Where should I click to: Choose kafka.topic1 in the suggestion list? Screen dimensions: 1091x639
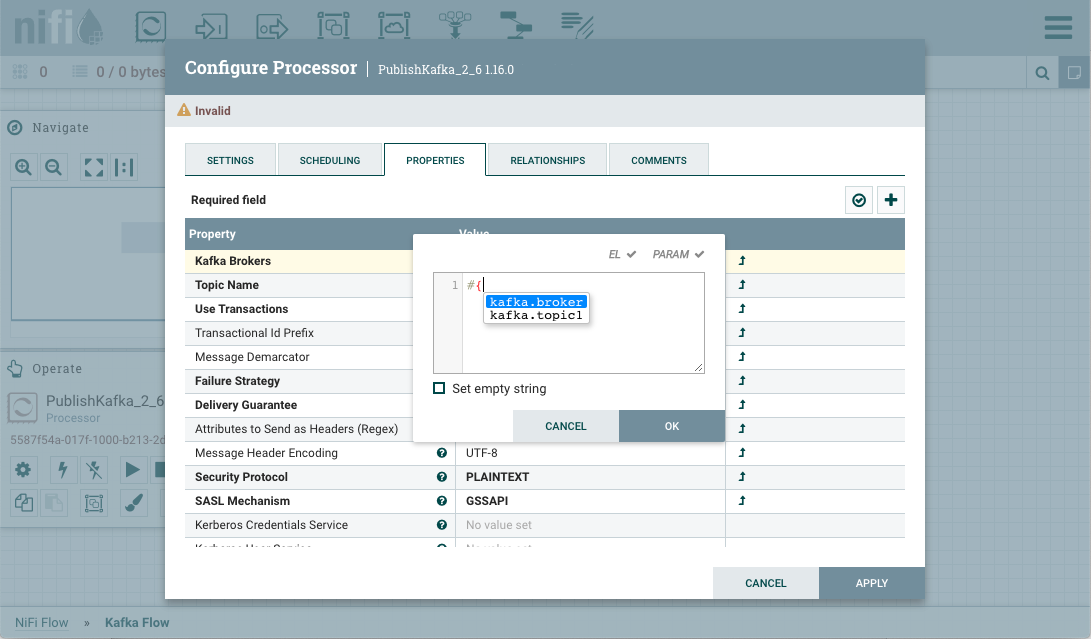click(535, 316)
